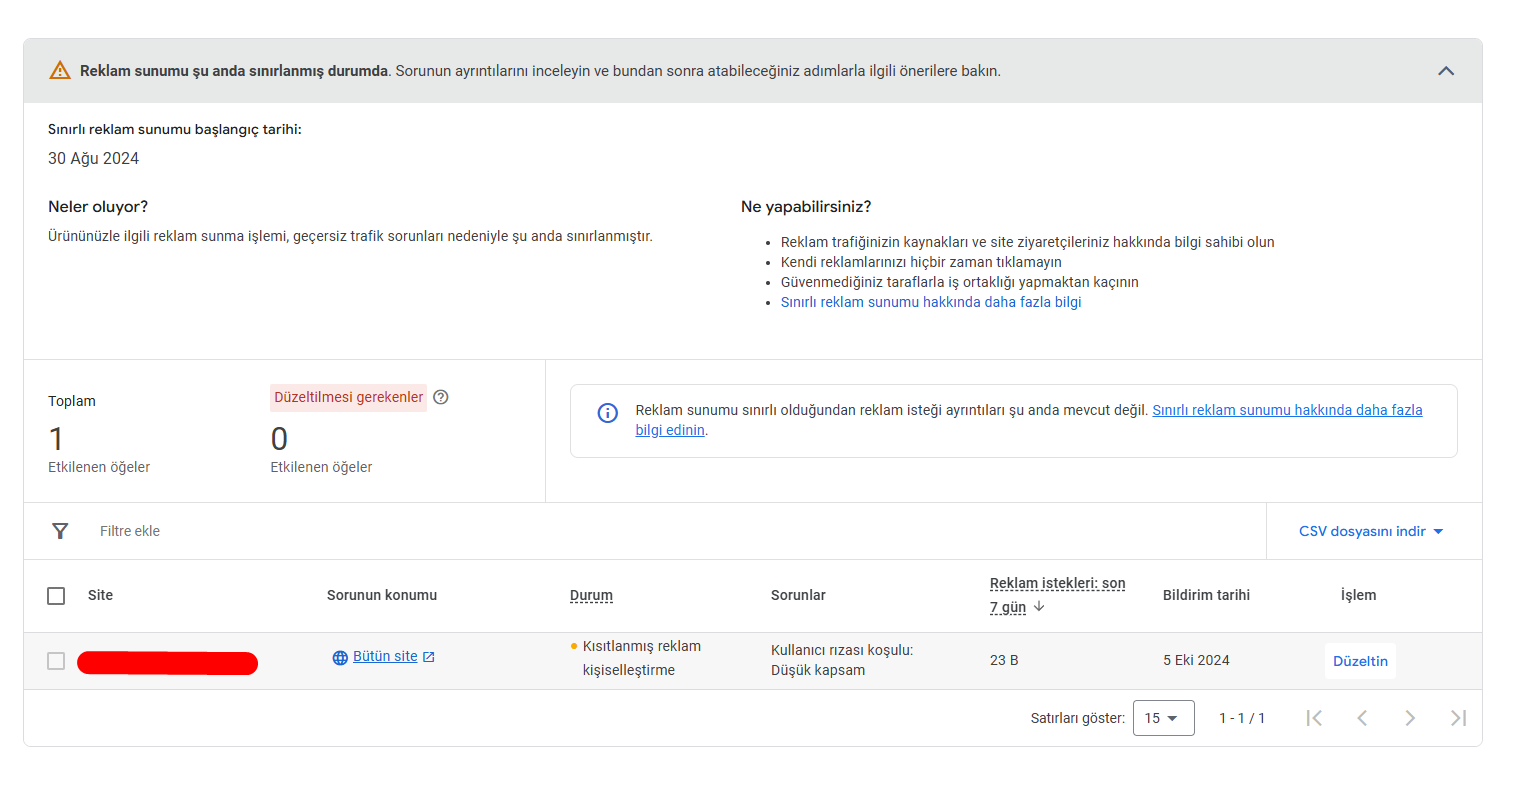This screenshot has width=1518, height=795.
Task: Collapse the limited ad serving notice
Action: [x=1445, y=71]
